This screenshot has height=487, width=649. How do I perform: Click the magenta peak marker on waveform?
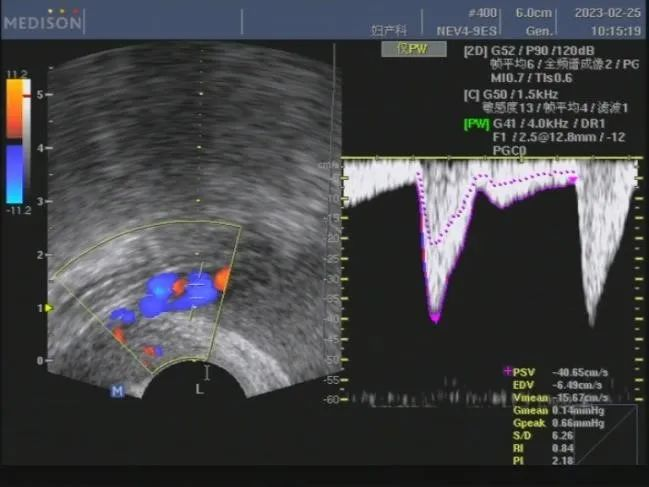(x=435, y=318)
